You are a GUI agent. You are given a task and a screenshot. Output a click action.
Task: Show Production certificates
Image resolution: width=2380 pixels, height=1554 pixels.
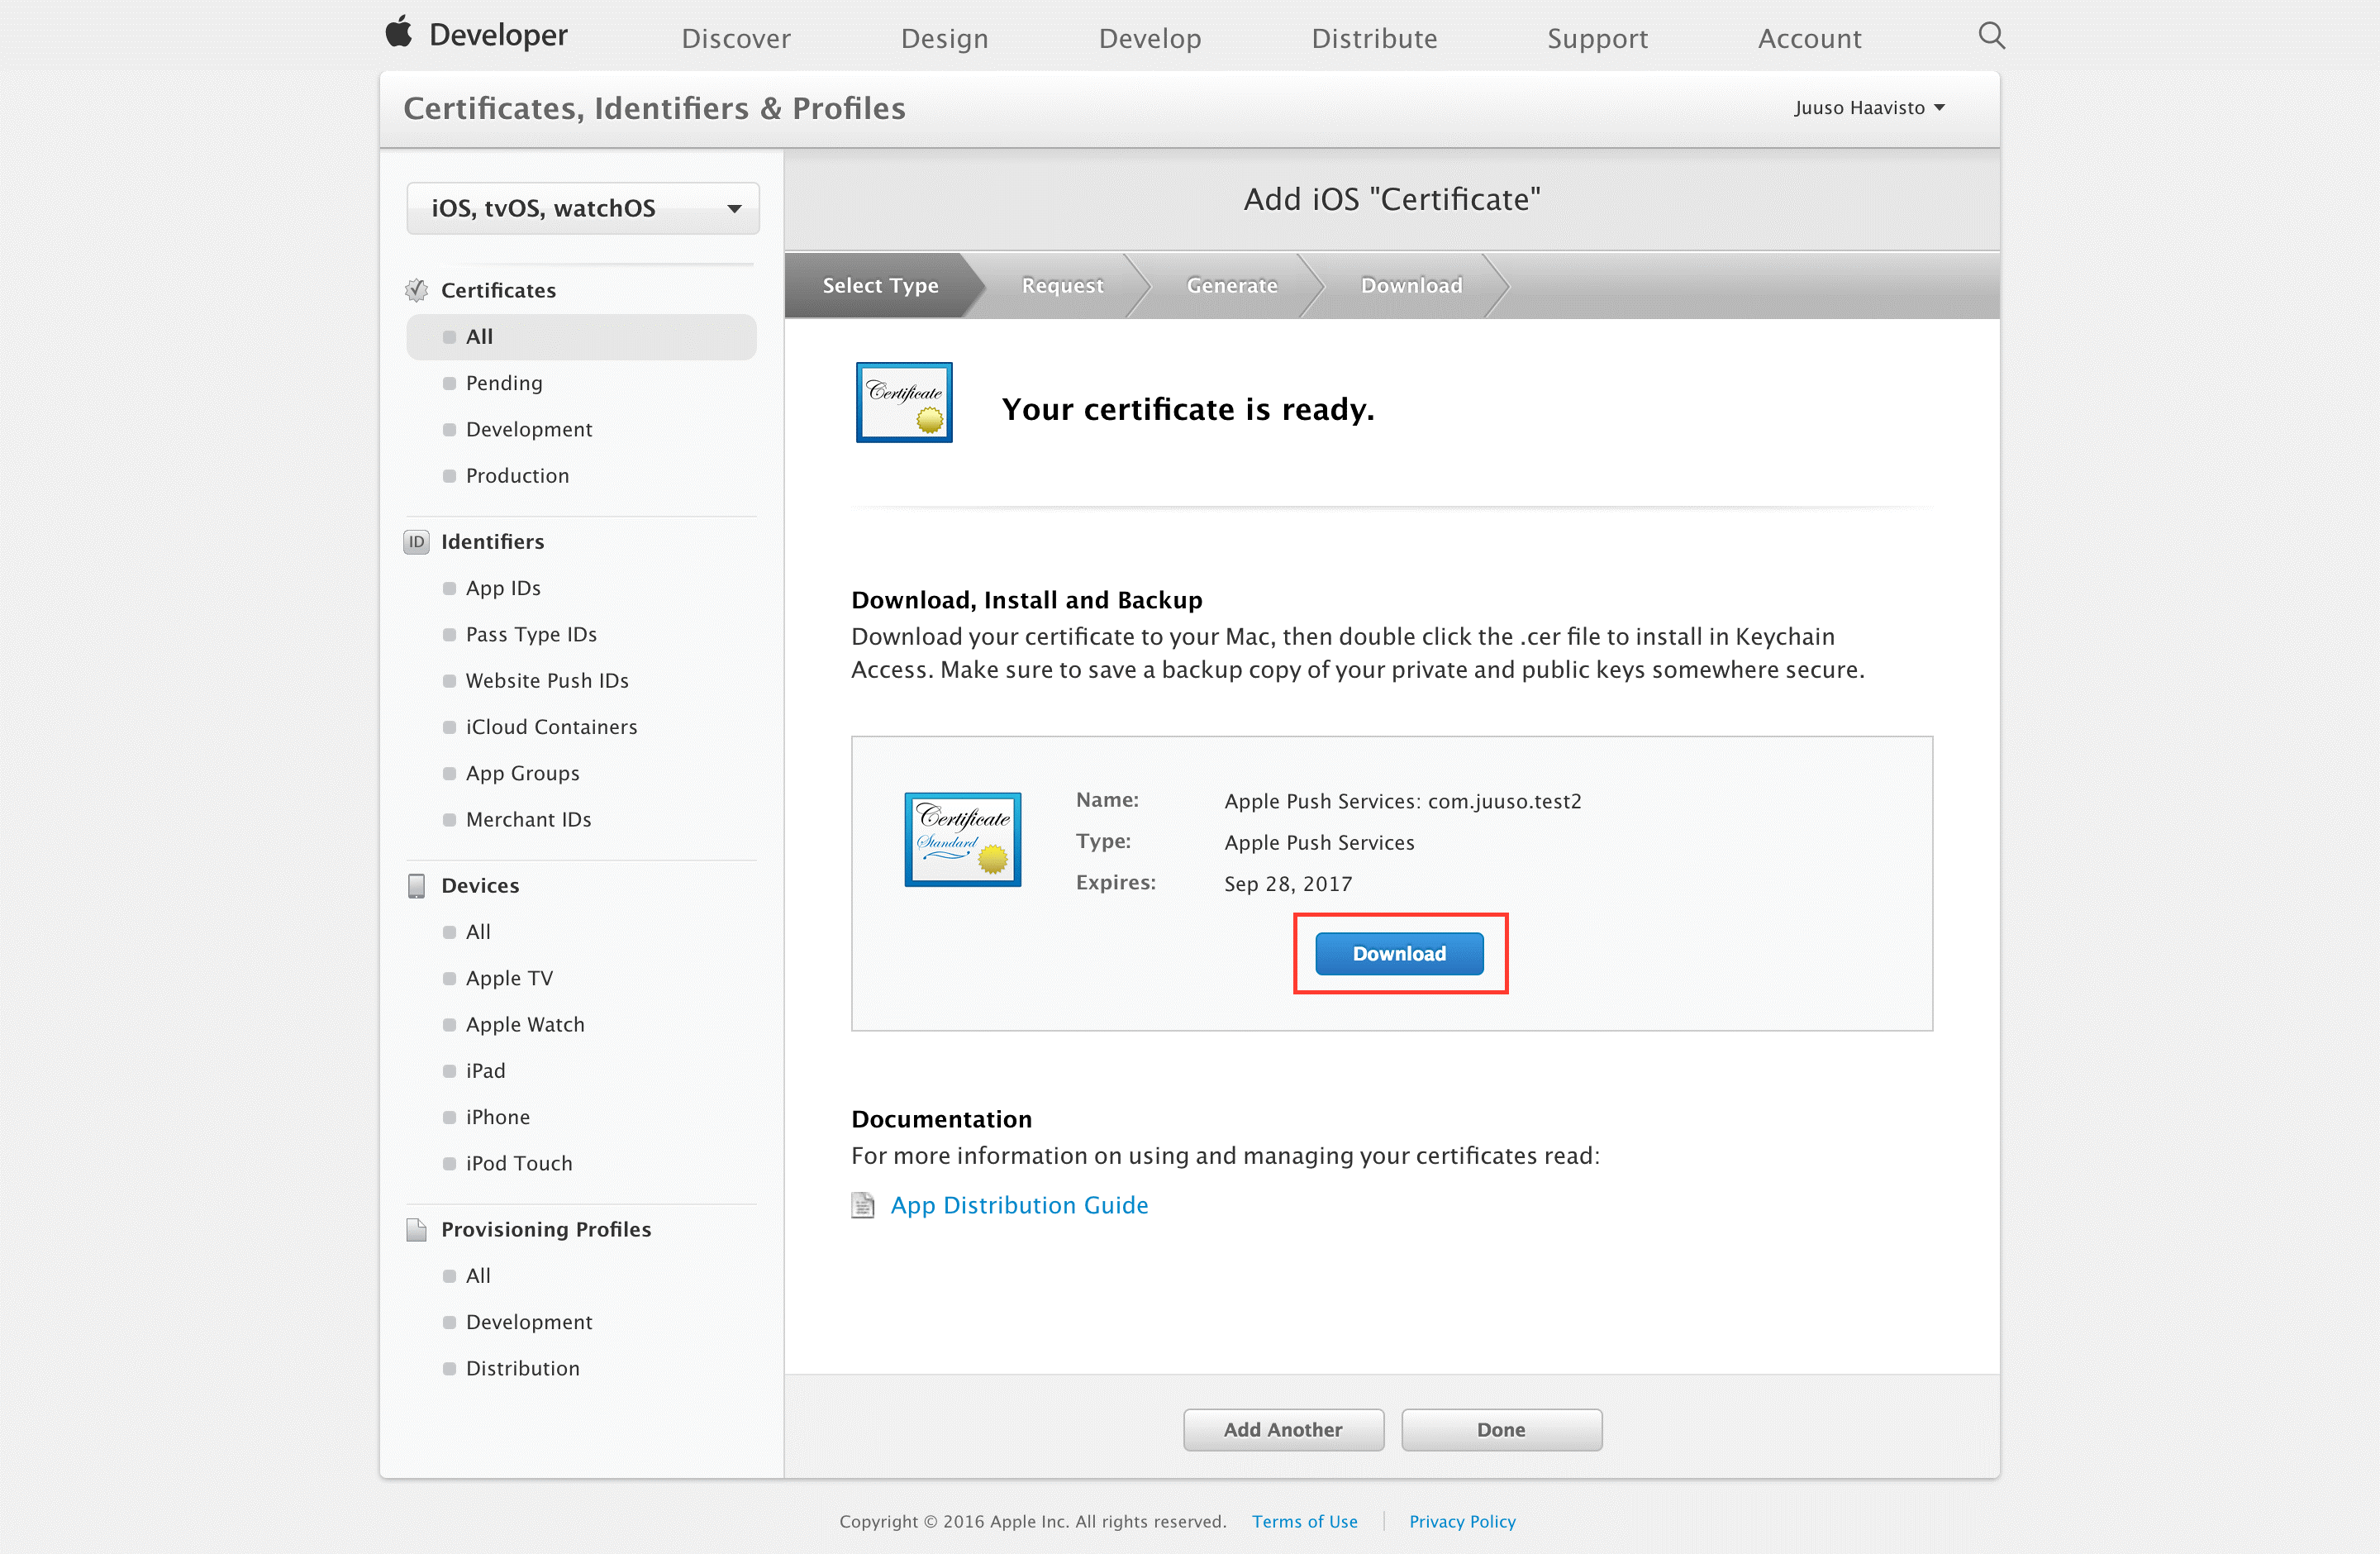(517, 475)
